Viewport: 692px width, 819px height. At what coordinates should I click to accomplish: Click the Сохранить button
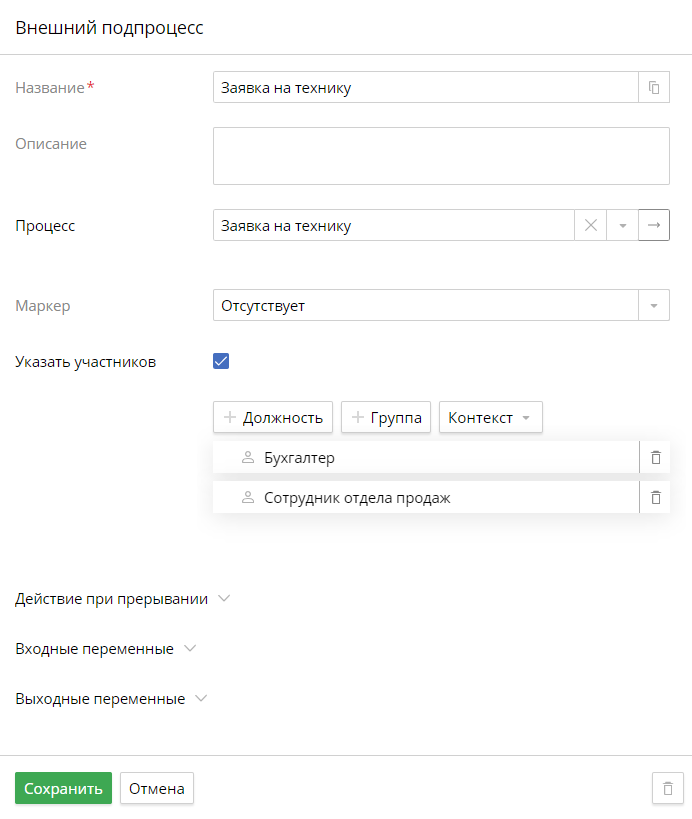coord(63,788)
